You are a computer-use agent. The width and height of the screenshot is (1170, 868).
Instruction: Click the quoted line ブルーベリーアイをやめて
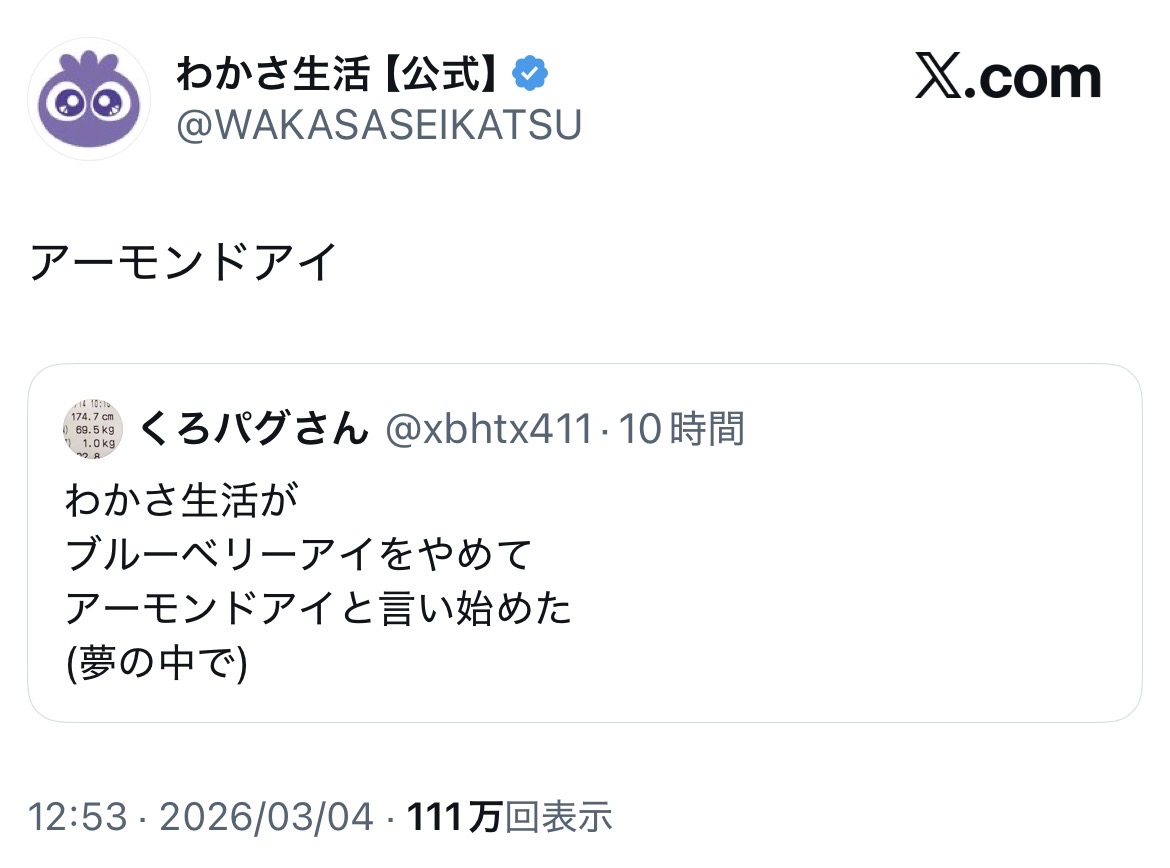click(x=298, y=553)
